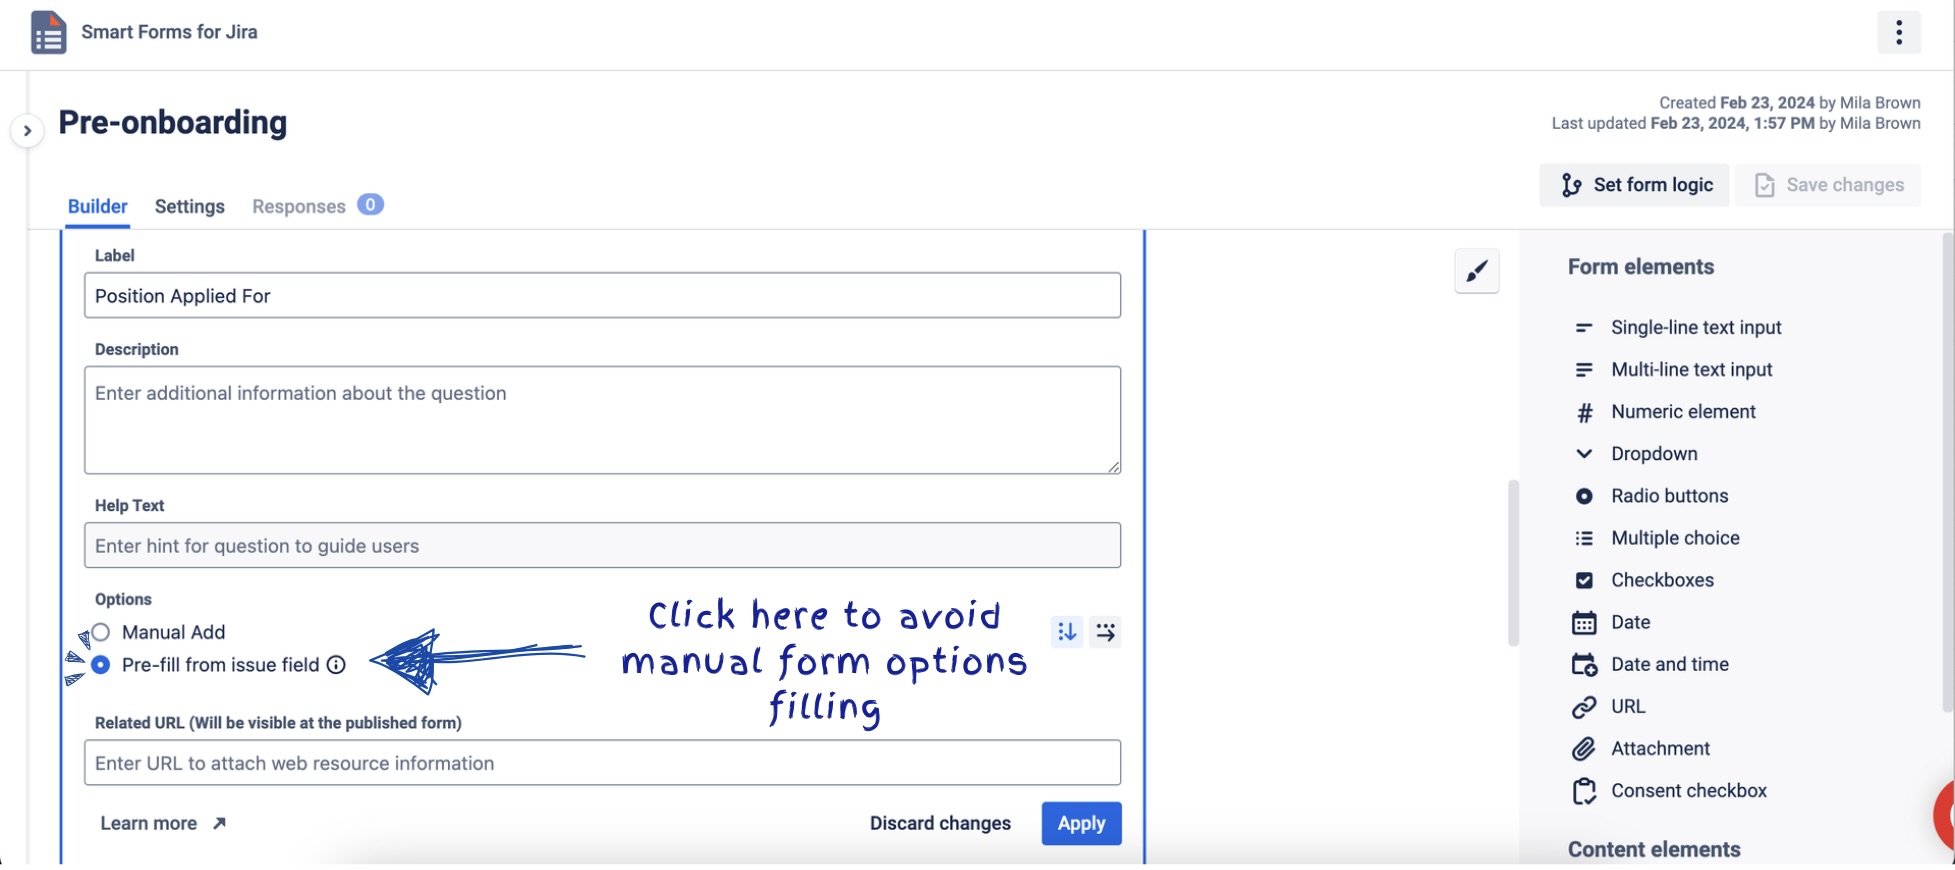The height and width of the screenshot is (870, 1955).
Task: Switch to the Settings tab
Action: click(x=189, y=206)
